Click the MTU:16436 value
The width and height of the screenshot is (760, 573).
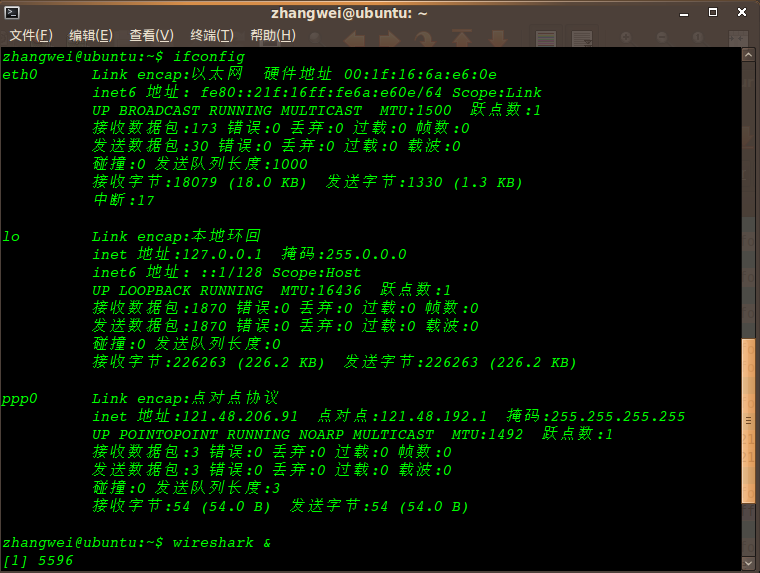pyautogui.click(x=321, y=290)
